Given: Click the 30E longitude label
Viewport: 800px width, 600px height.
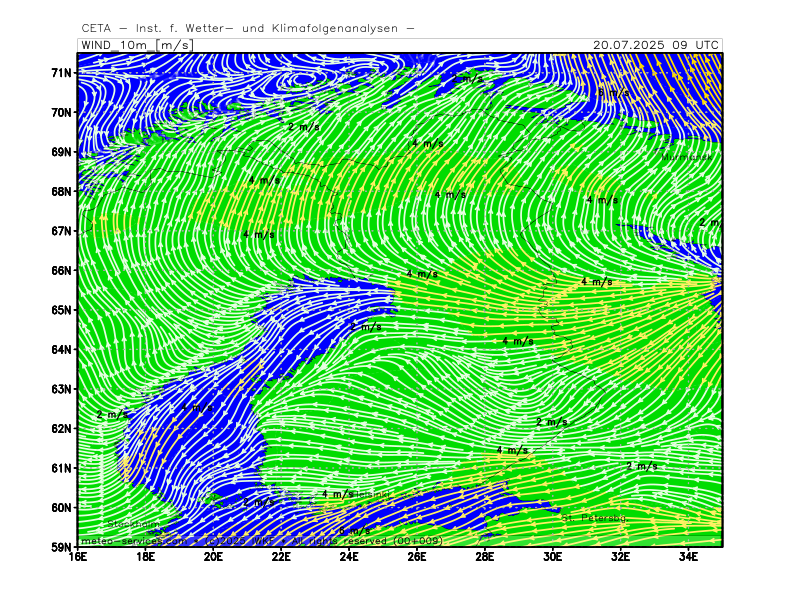Looking at the screenshot, I should 553,557.
